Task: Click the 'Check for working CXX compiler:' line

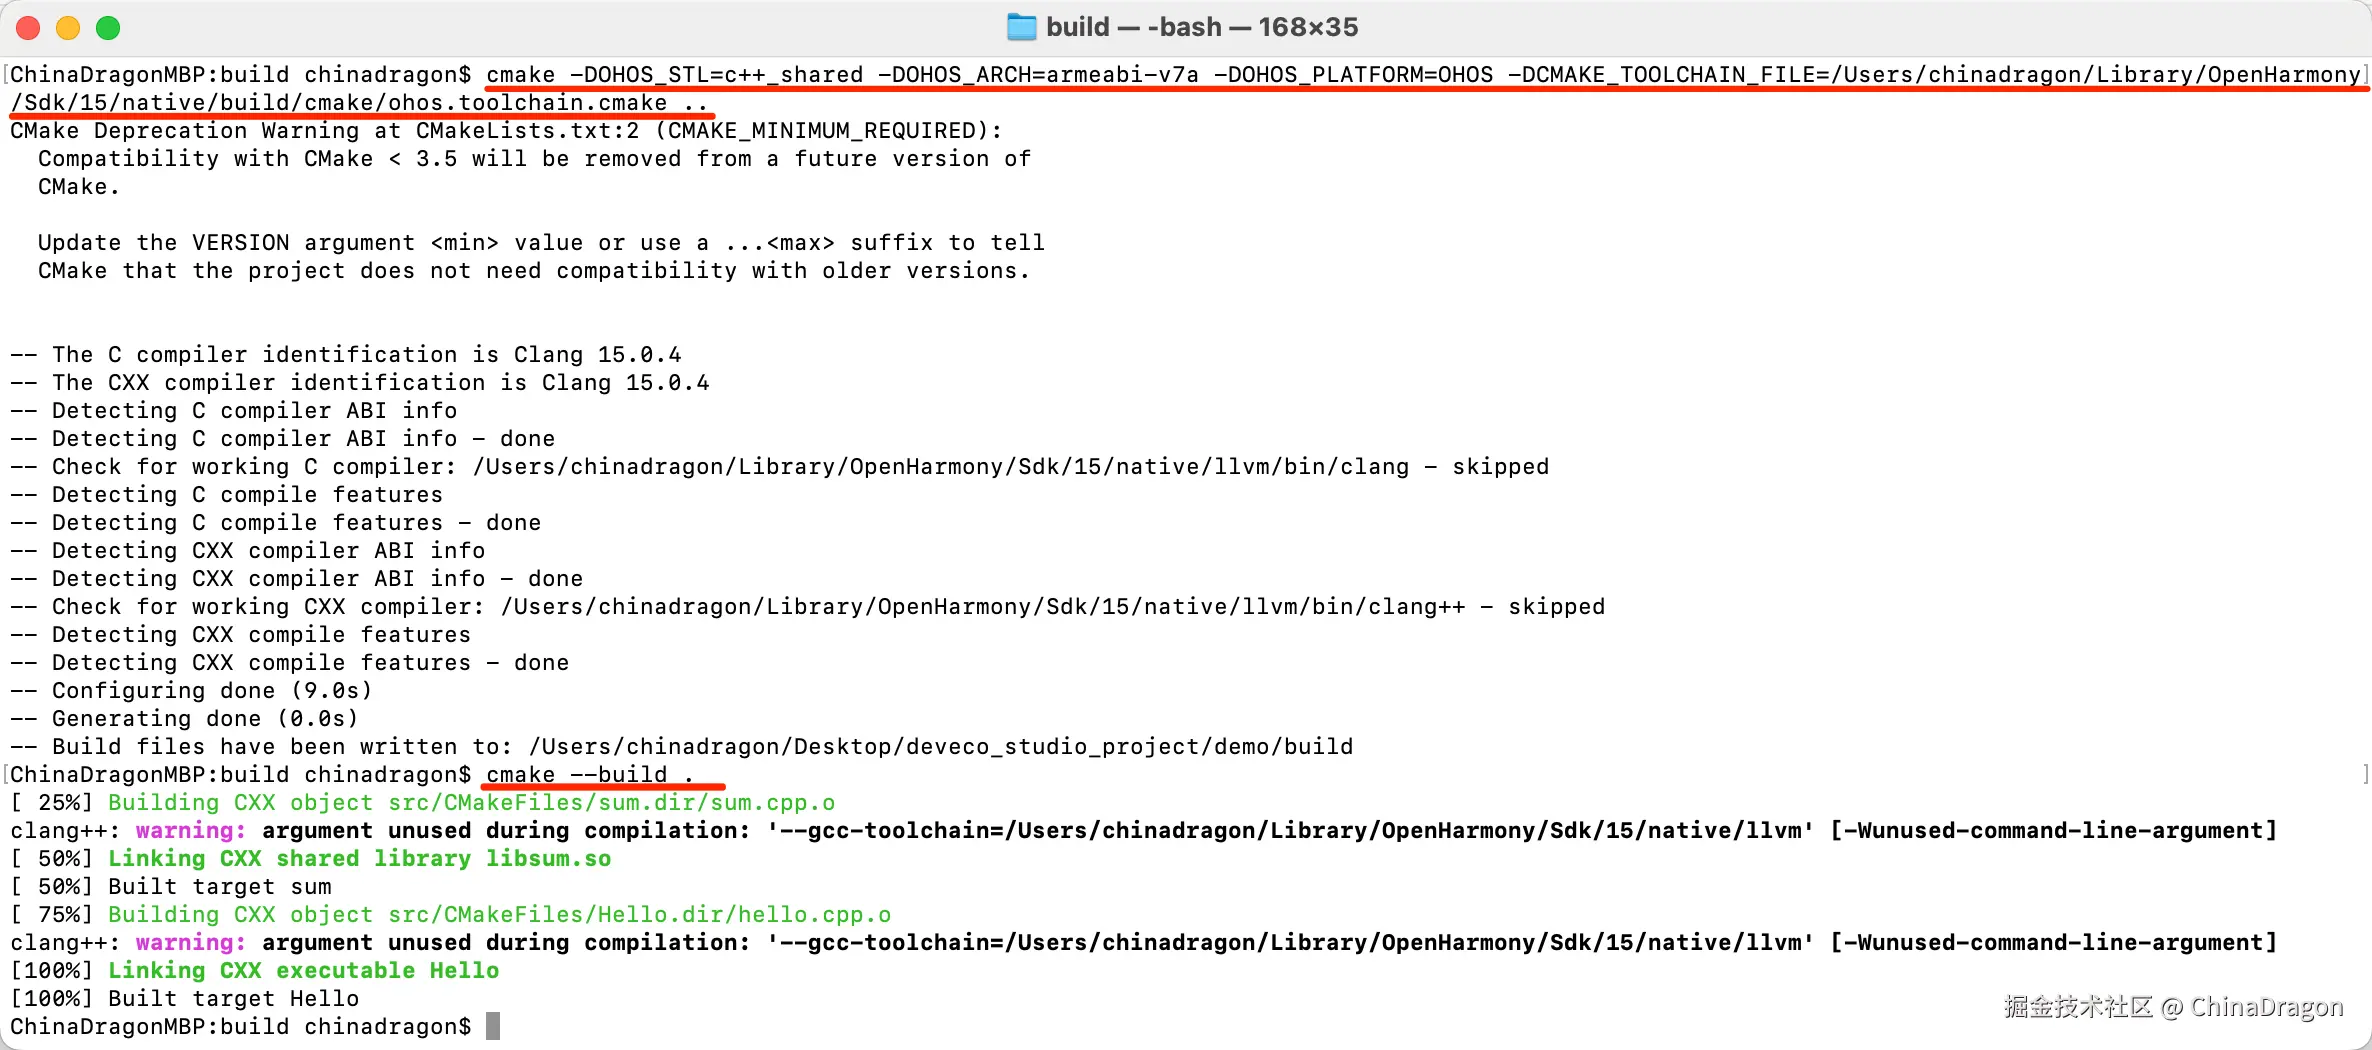Action: [808, 607]
